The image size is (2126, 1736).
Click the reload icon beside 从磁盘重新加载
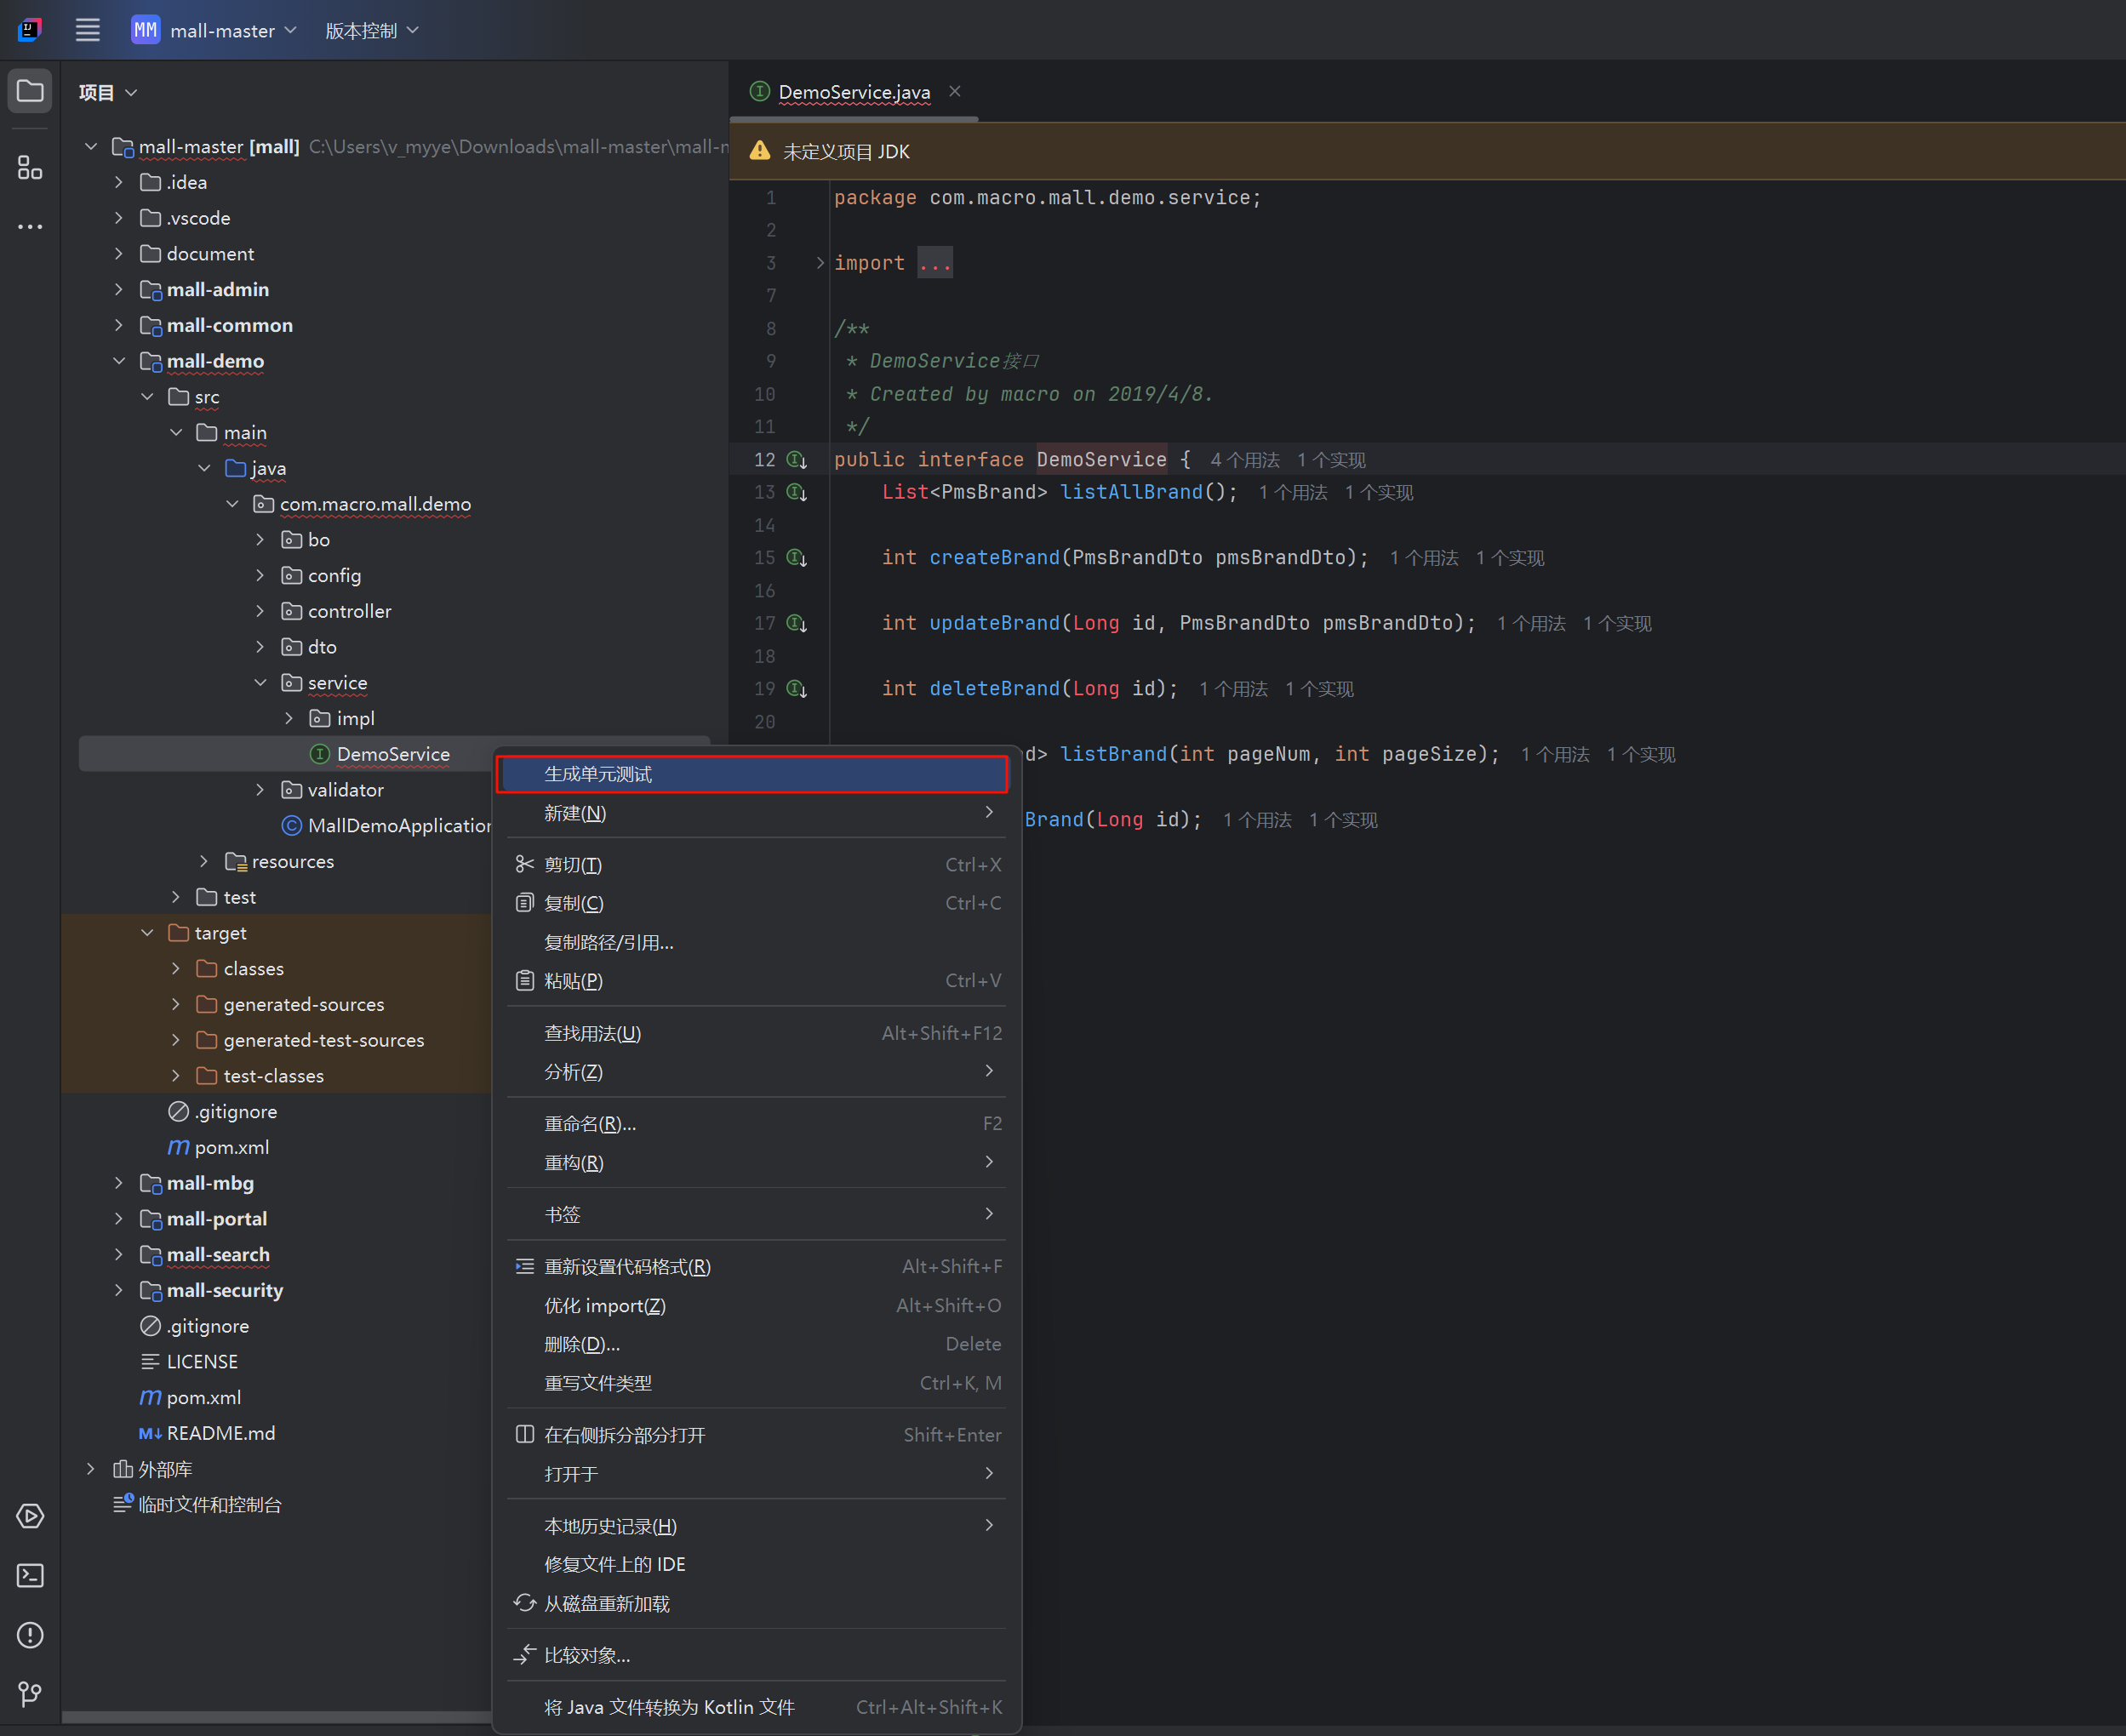tap(525, 1603)
